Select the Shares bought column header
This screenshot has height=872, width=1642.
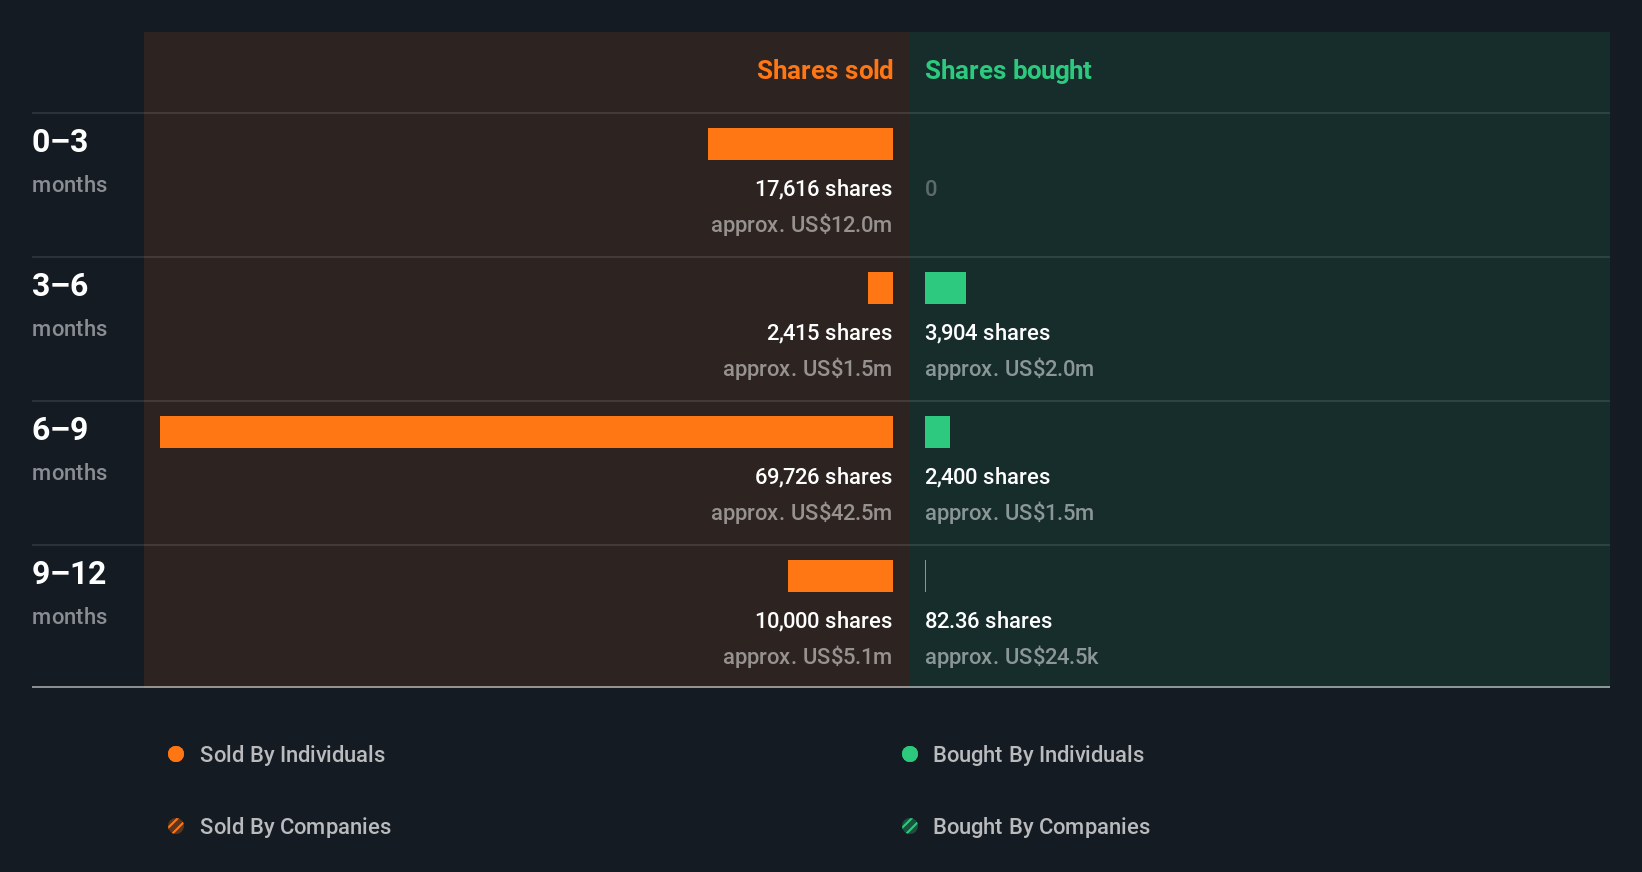coord(1008,70)
